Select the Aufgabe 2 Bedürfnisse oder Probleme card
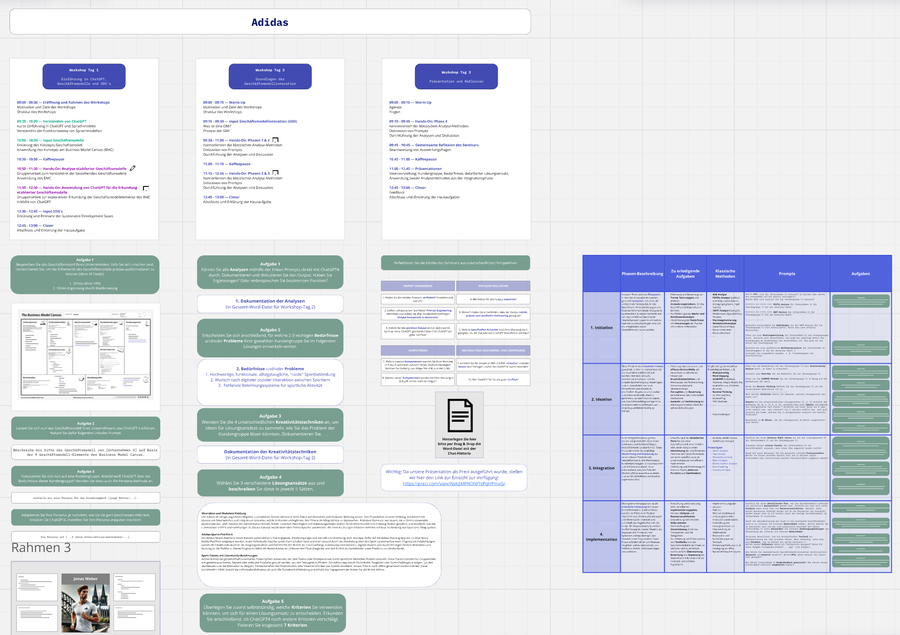Screen dimensions: 900x635 [x=270, y=338]
